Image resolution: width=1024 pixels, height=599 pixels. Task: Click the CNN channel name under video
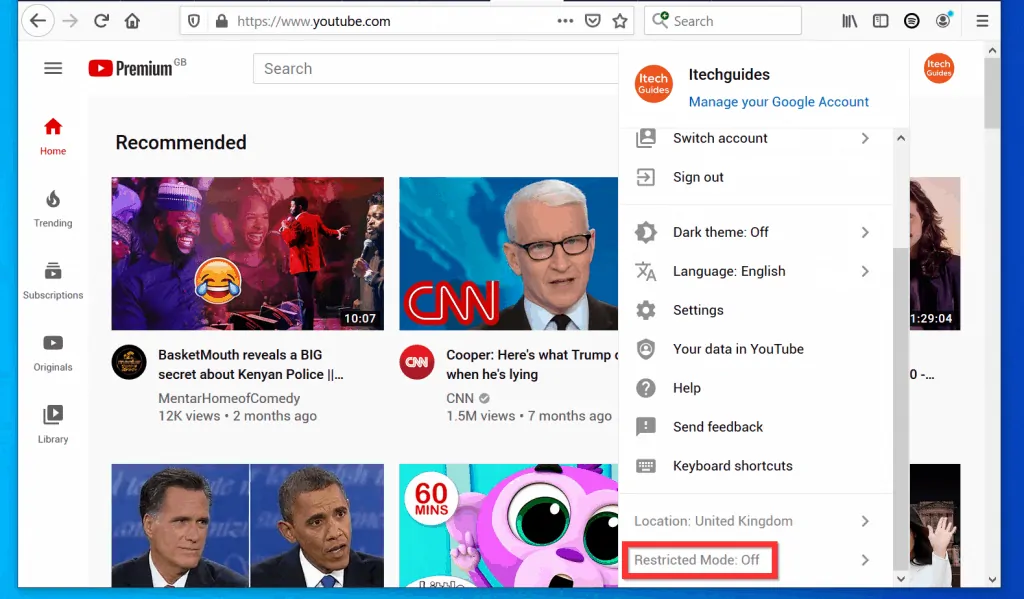pyautogui.click(x=460, y=398)
